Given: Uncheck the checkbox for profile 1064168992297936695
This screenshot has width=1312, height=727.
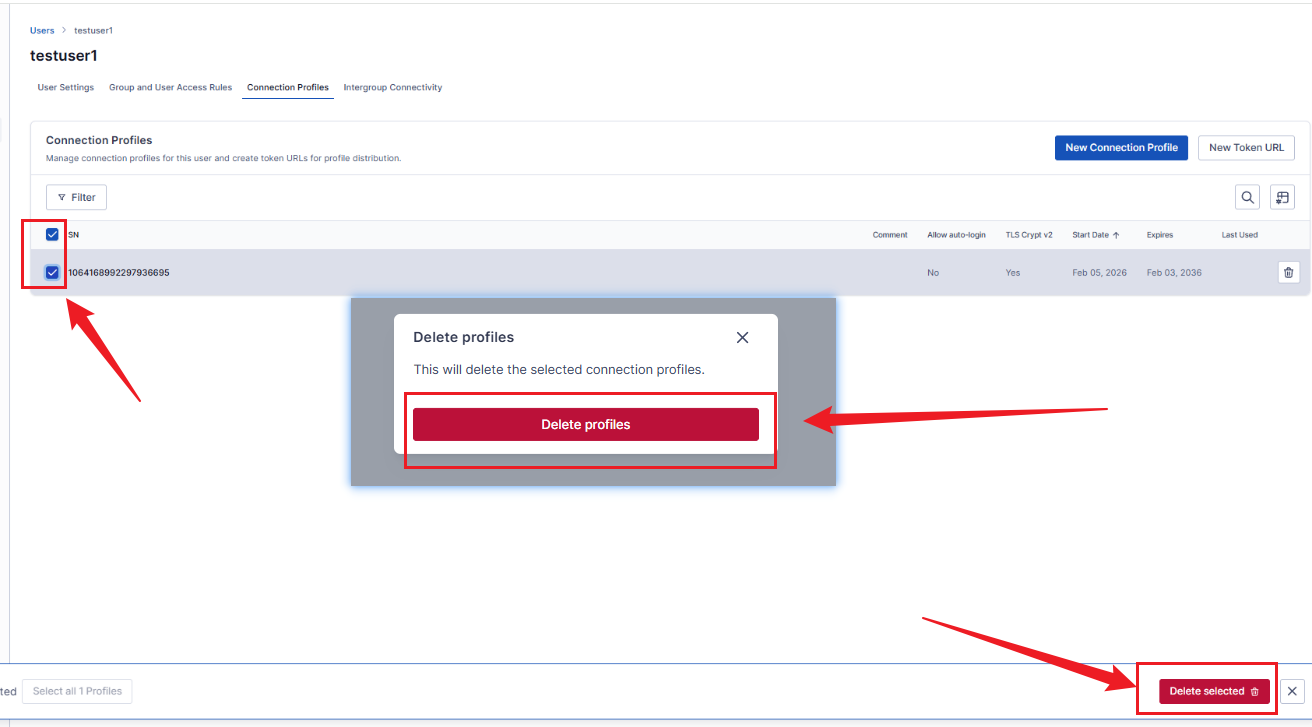Looking at the screenshot, I should pos(53,272).
